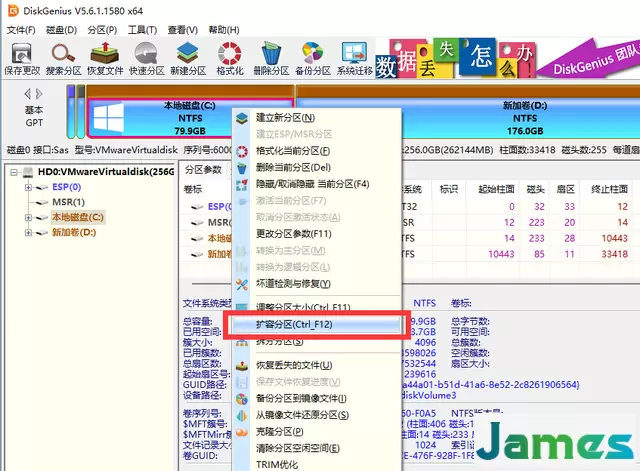Select 恢复丢失的文件(U) menu entry
Viewport: 640px width, 471px height.
[316, 365]
